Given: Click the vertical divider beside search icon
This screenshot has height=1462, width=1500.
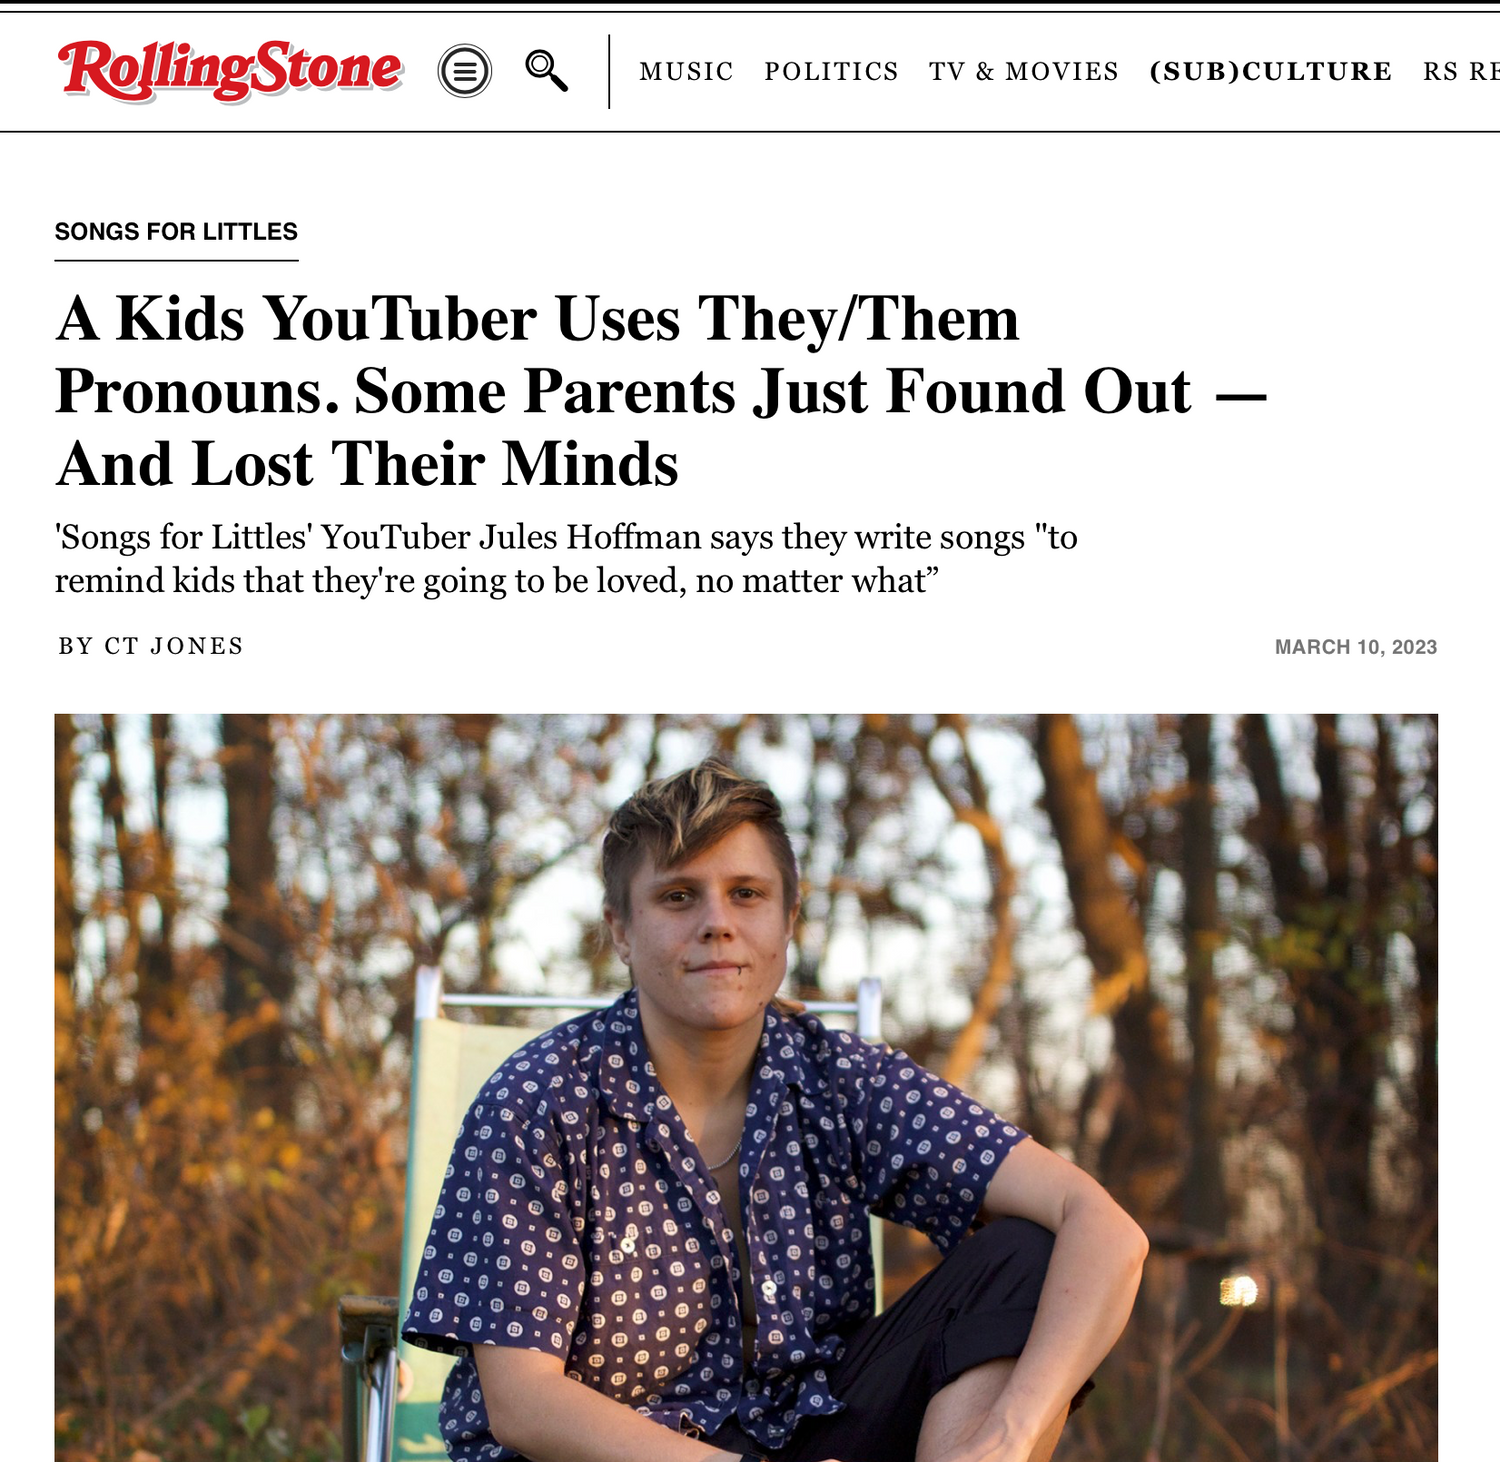Looking at the screenshot, I should coord(609,72).
